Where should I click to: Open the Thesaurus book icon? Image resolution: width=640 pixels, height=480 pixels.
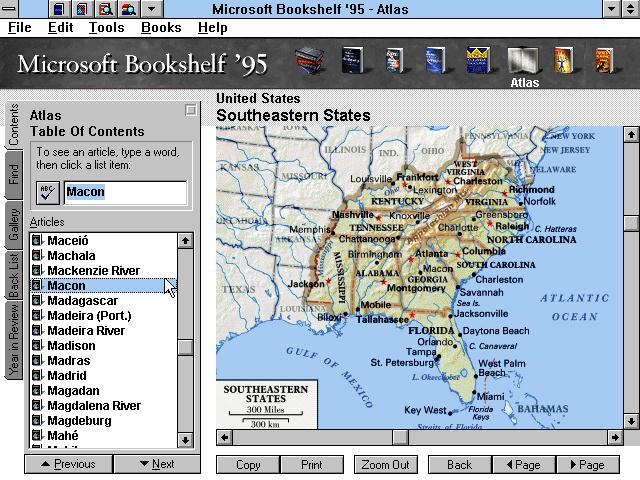coord(394,60)
